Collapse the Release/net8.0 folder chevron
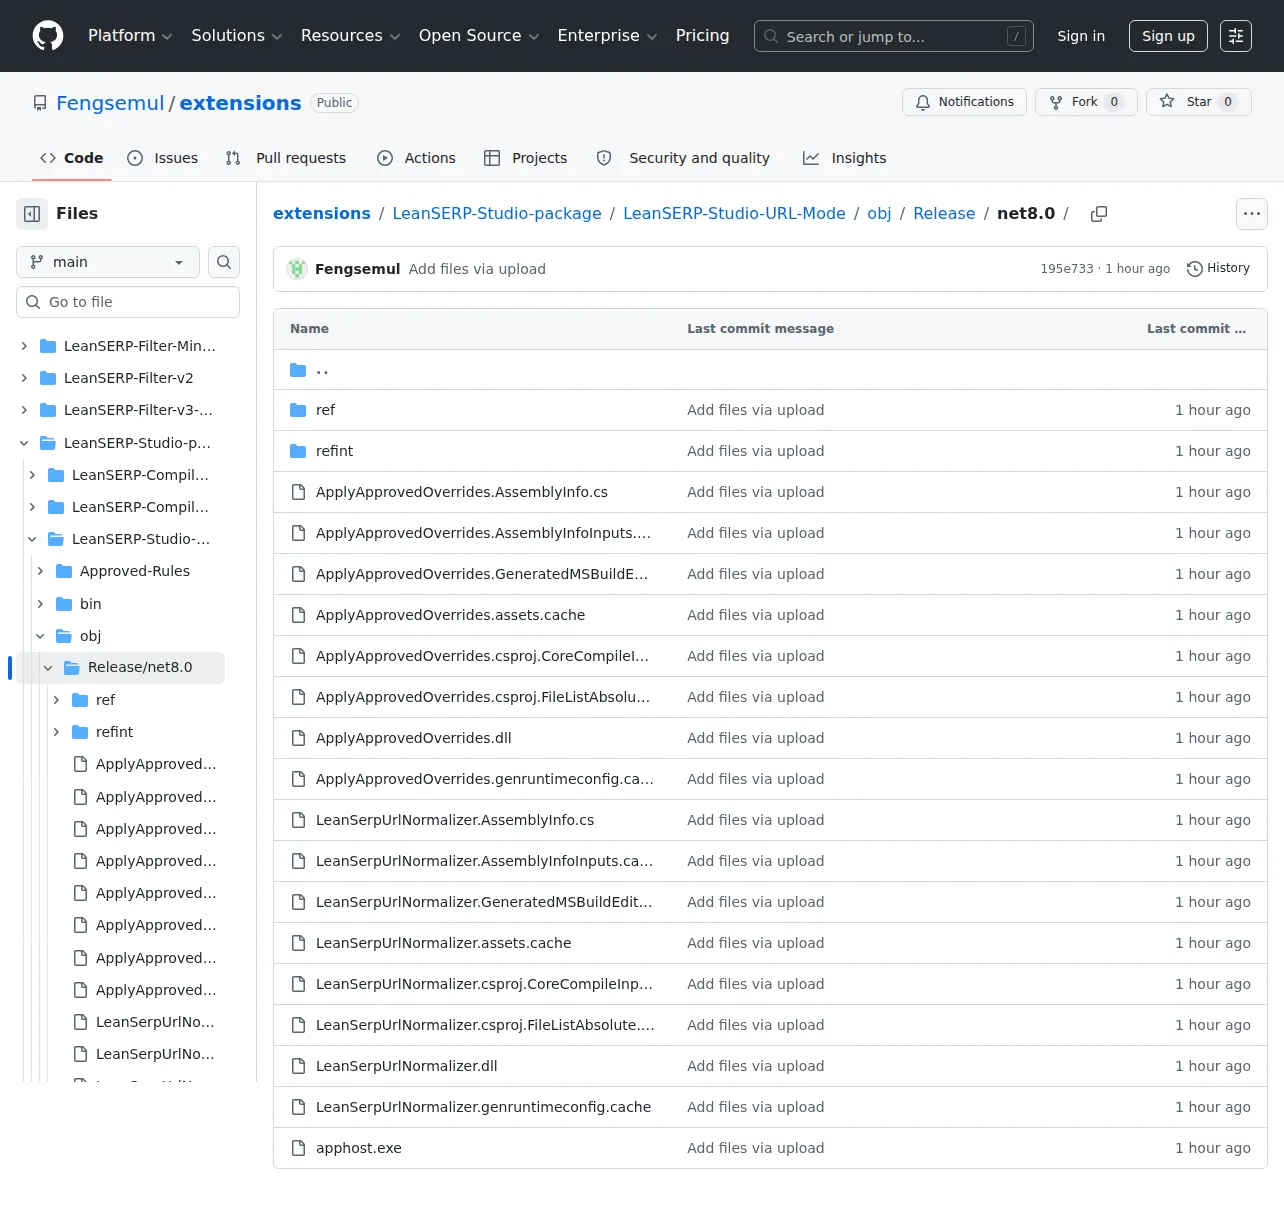 (48, 668)
